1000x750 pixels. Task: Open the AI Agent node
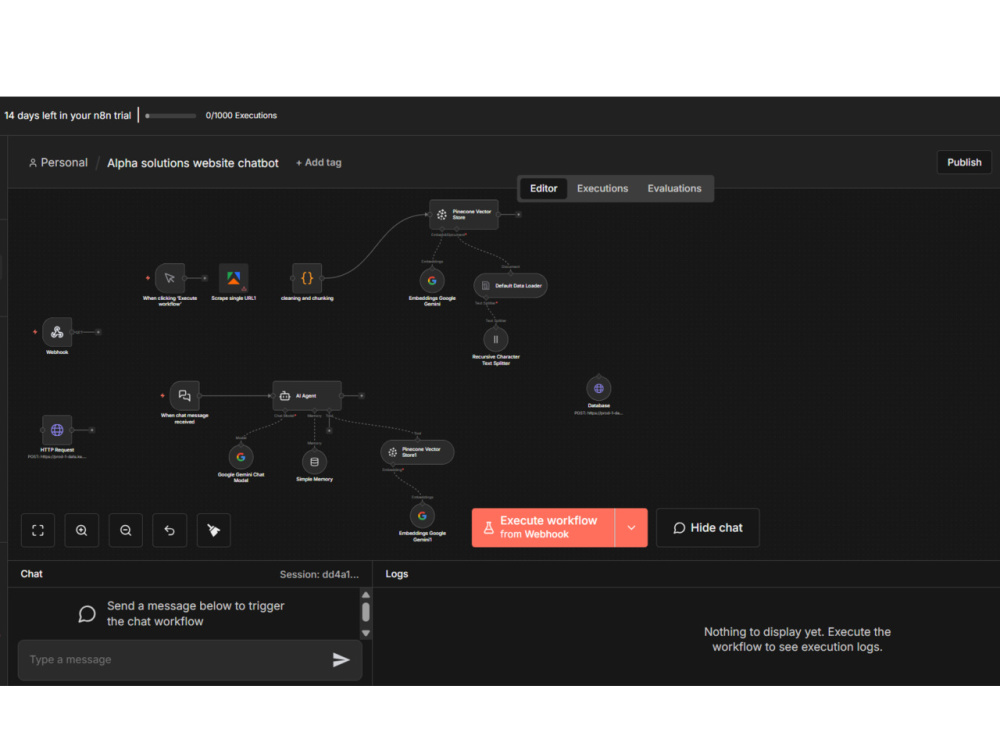[x=307, y=395]
